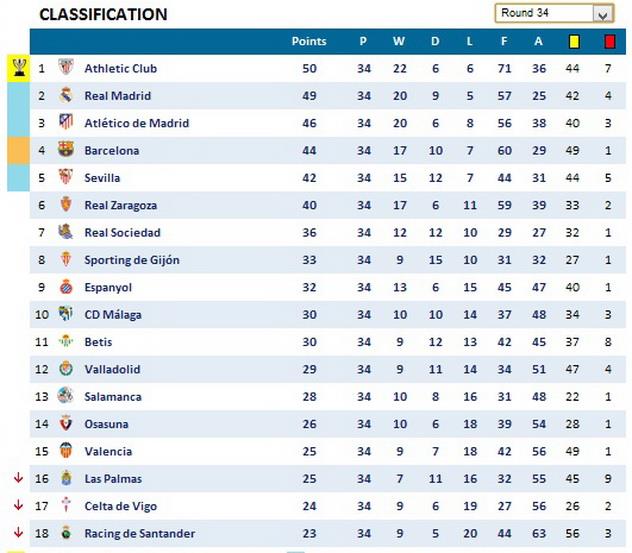Click the relegation arrow beside Las Palmas
Viewport: 632px width, 553px height.
pyautogui.click(x=18, y=479)
